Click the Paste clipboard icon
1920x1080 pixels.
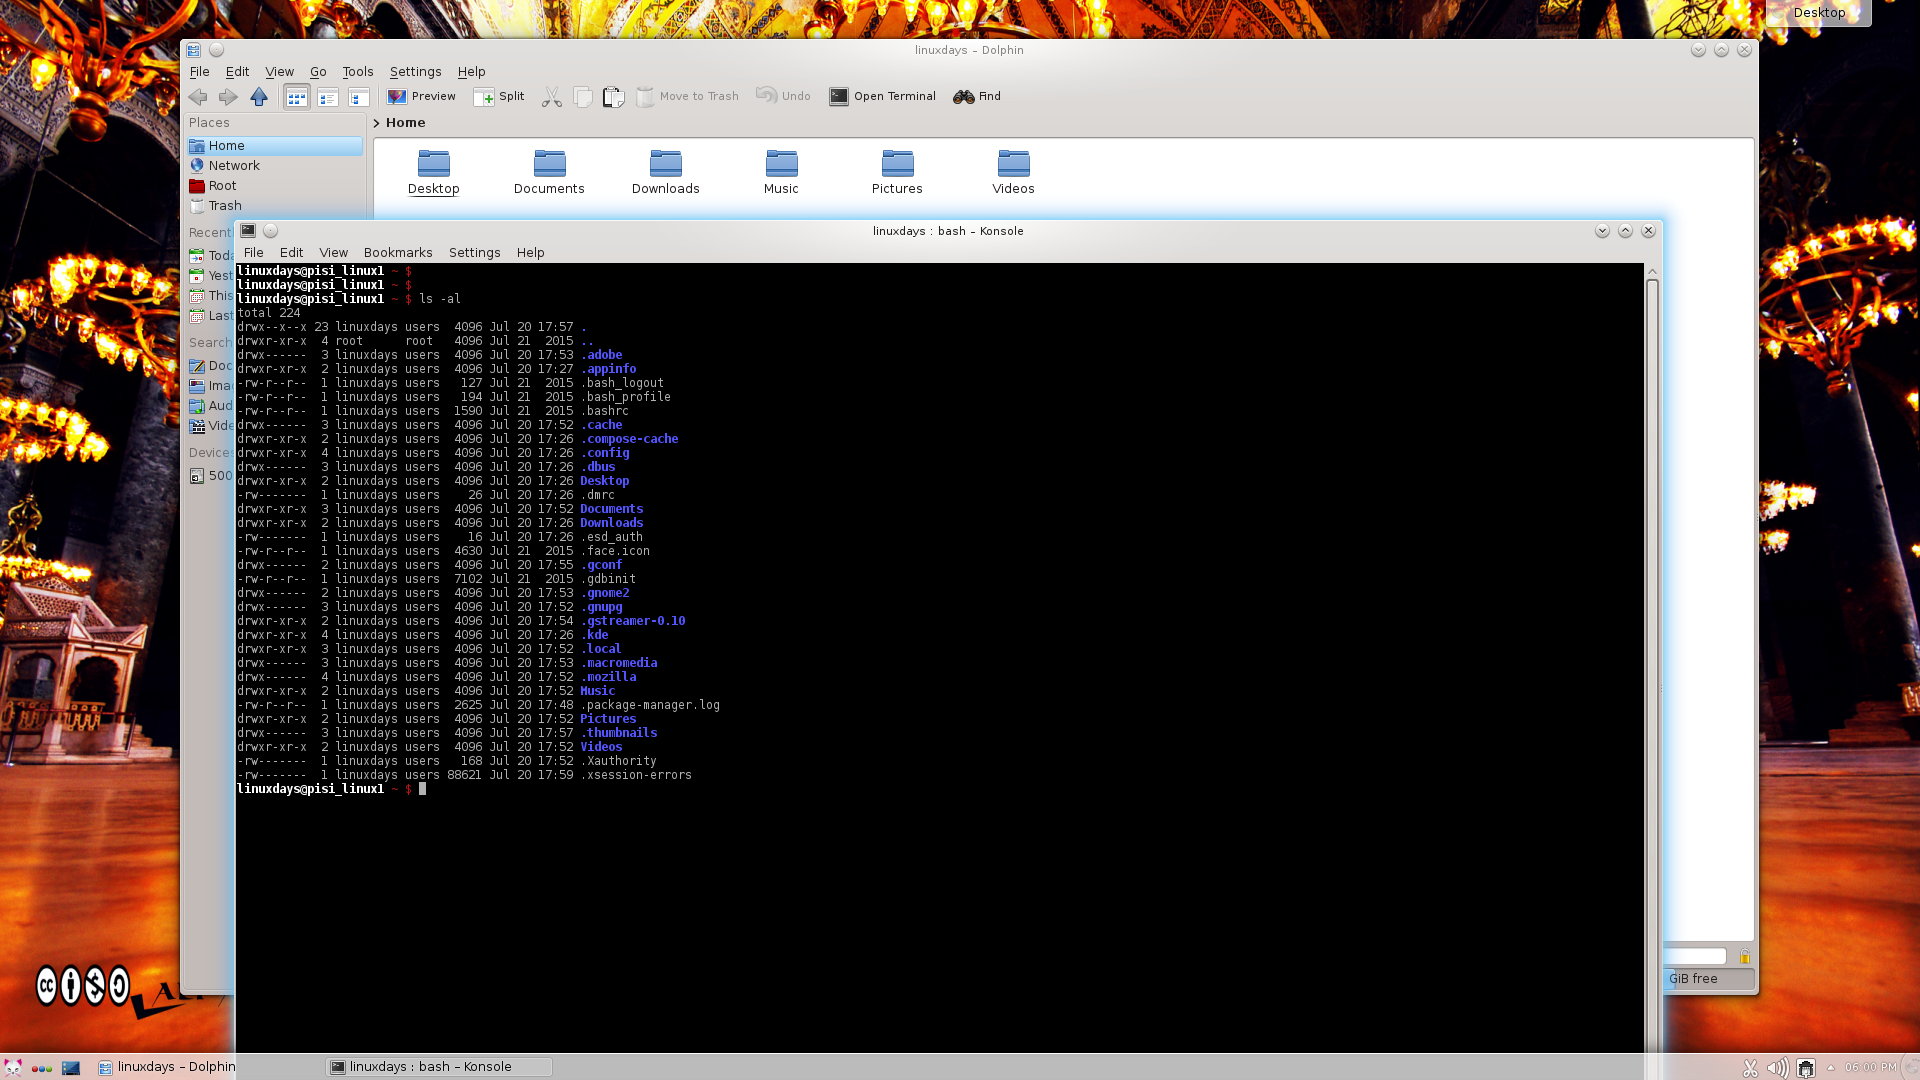(613, 97)
